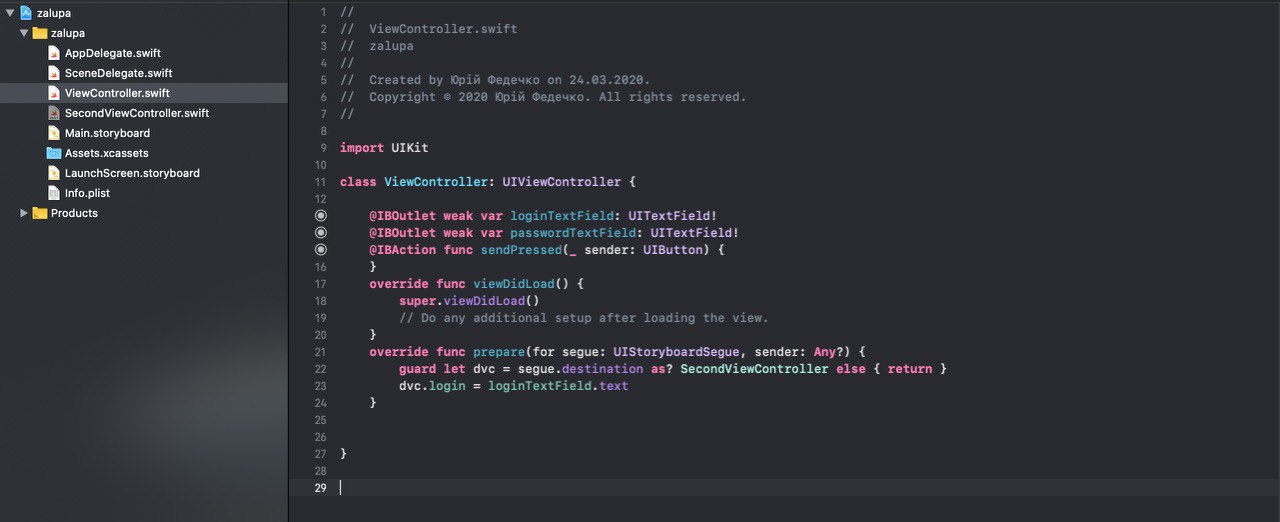1280x522 pixels.
Task: Click the word UIKit in the import line
Action: click(410, 148)
